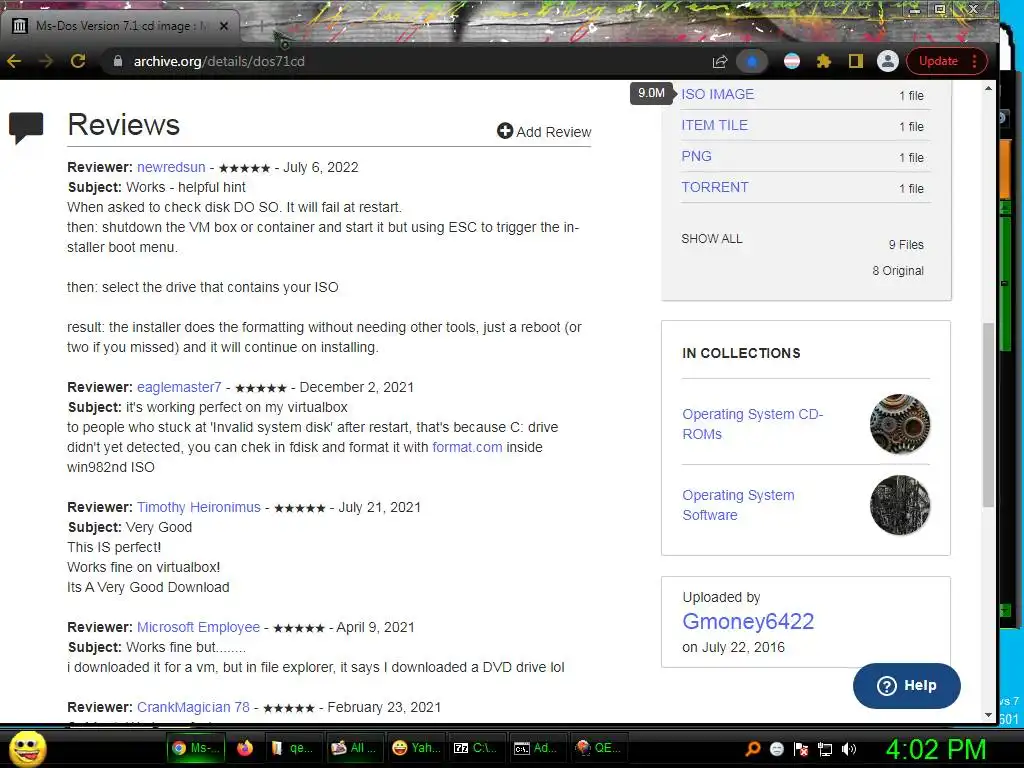Open the All ... taskbar item
The image size is (1024, 768).
tap(354, 748)
